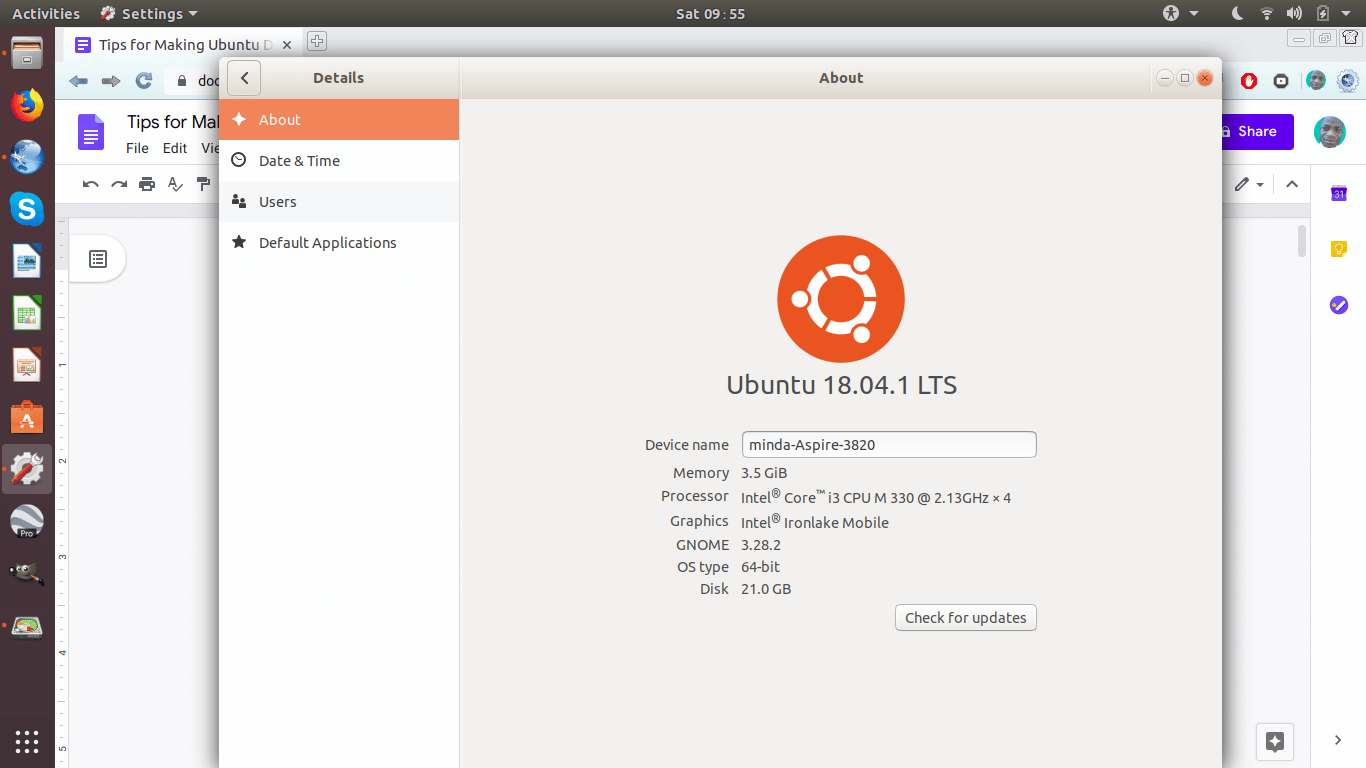Launch Firefox from the dock

click(x=27, y=105)
